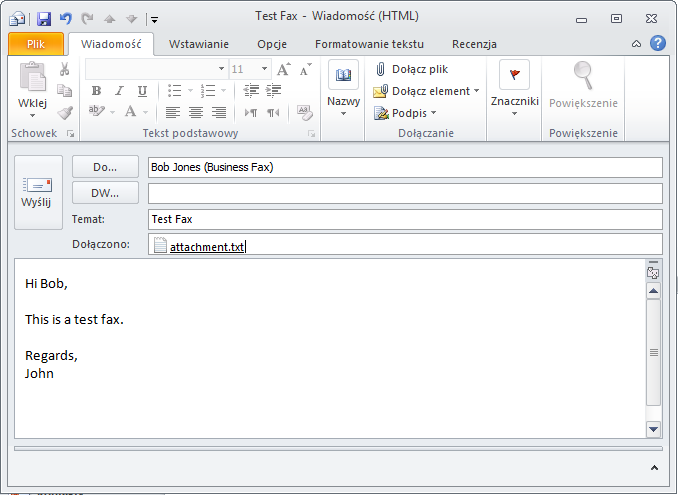
Task: Switch to the Wstawianie ribbon tab
Action: pos(199,44)
